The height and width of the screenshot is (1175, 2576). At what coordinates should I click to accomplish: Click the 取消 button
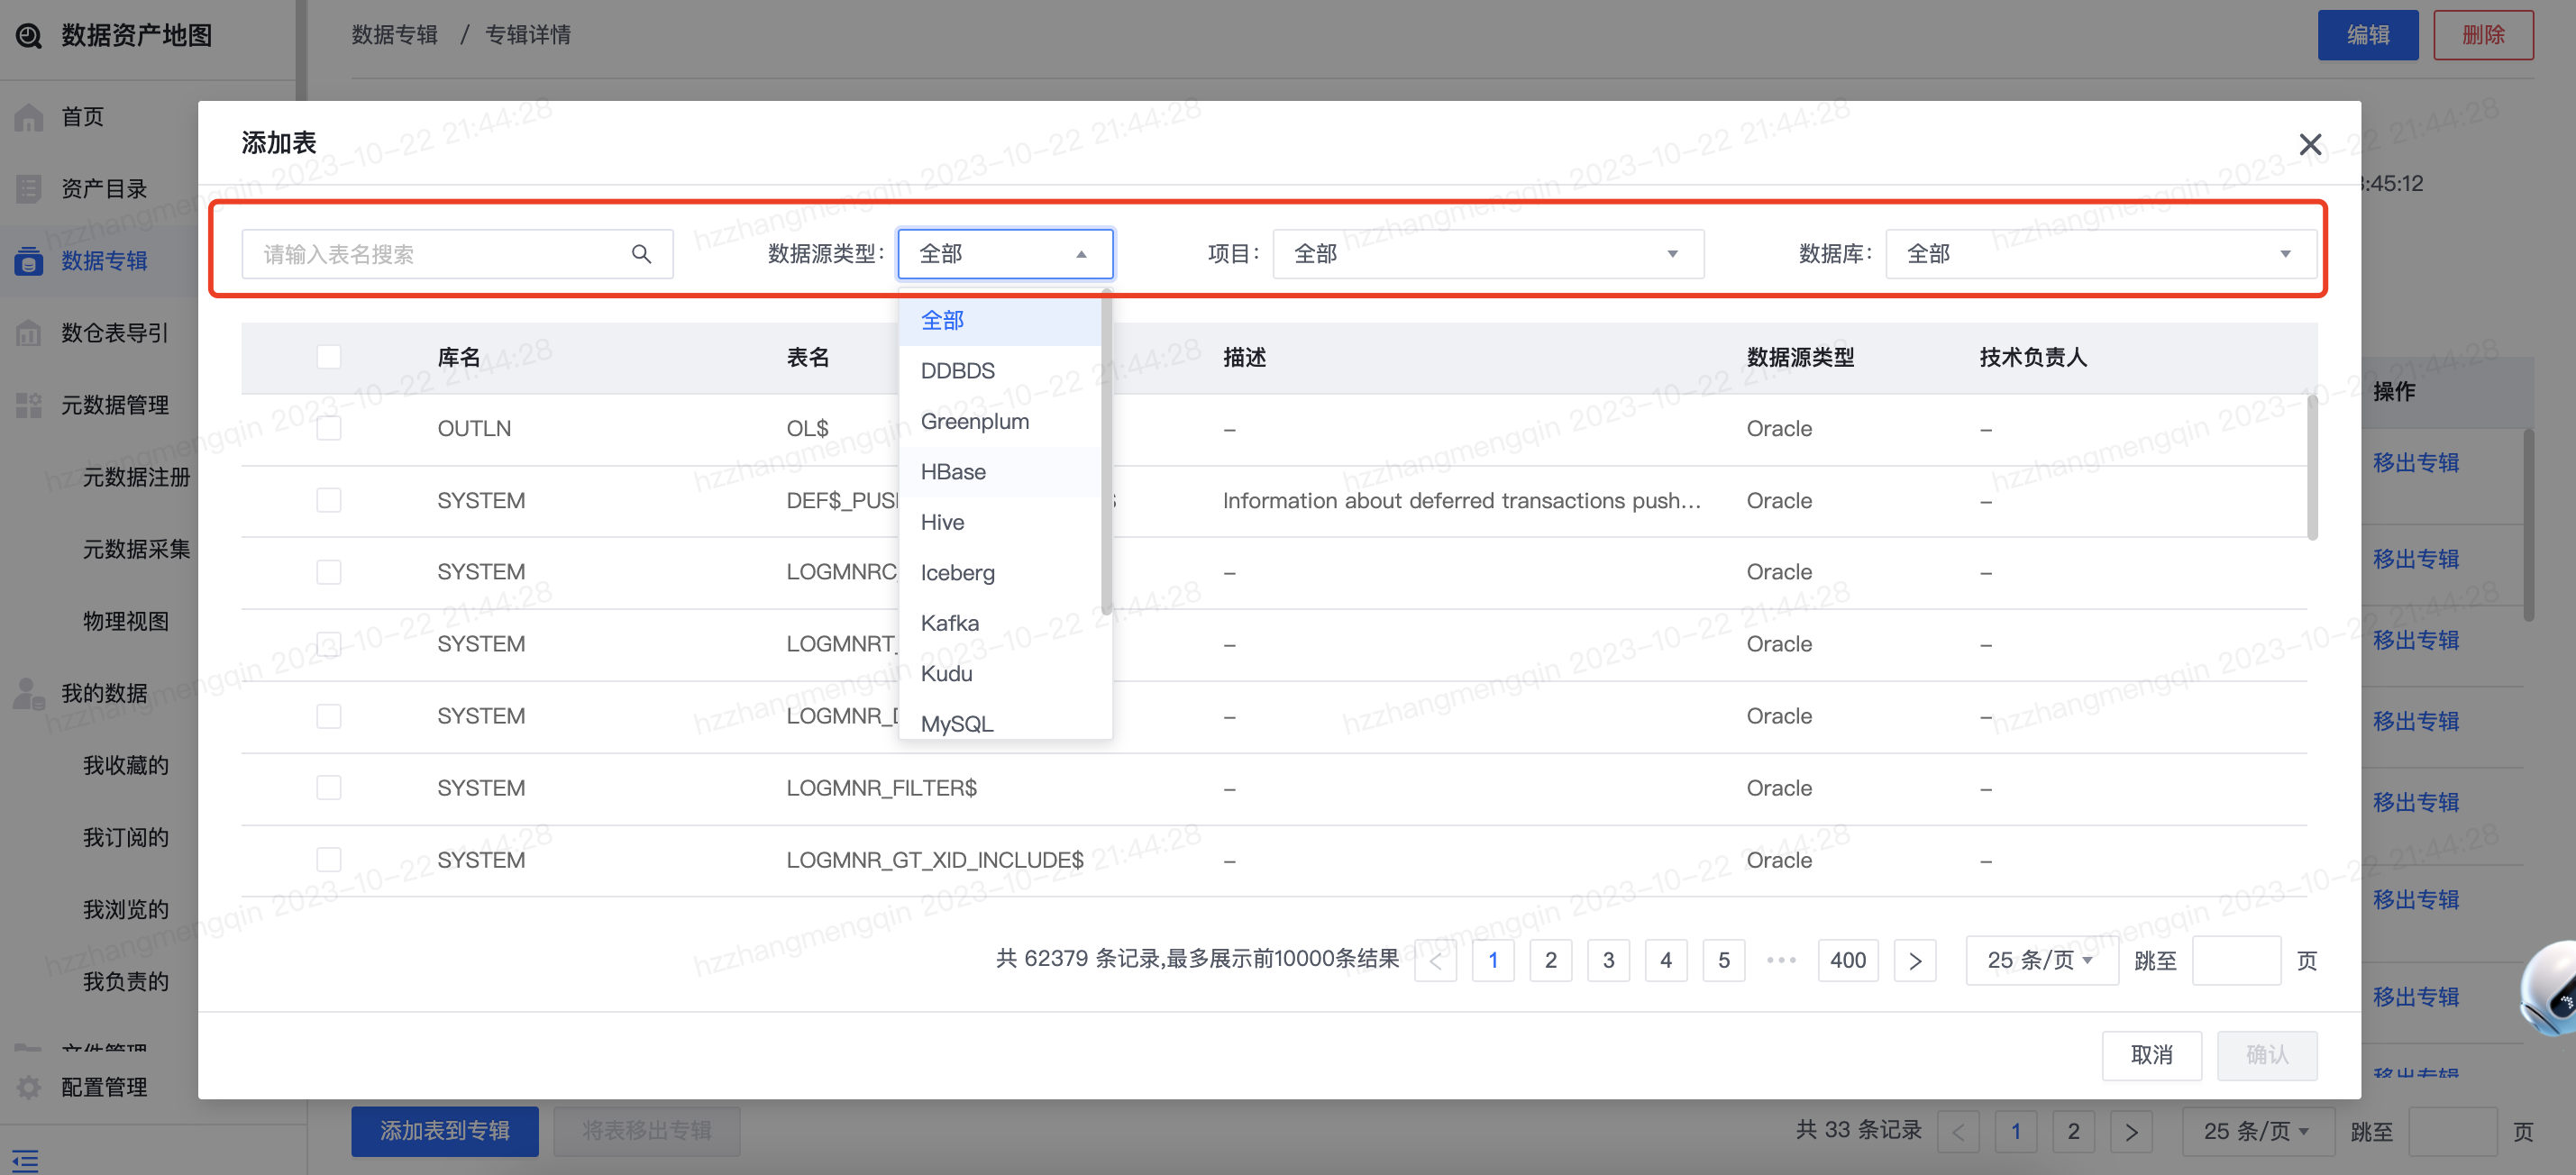tap(2151, 1055)
